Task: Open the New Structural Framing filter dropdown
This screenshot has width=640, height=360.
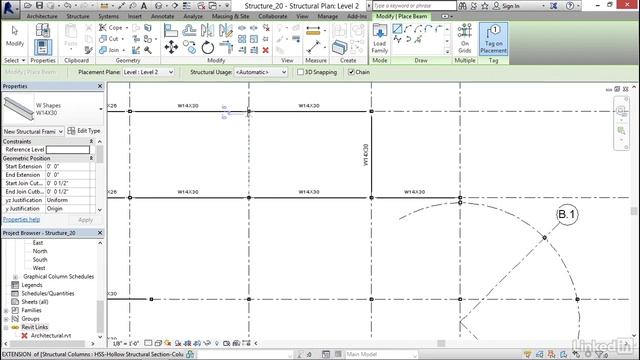Action: click(x=33, y=131)
